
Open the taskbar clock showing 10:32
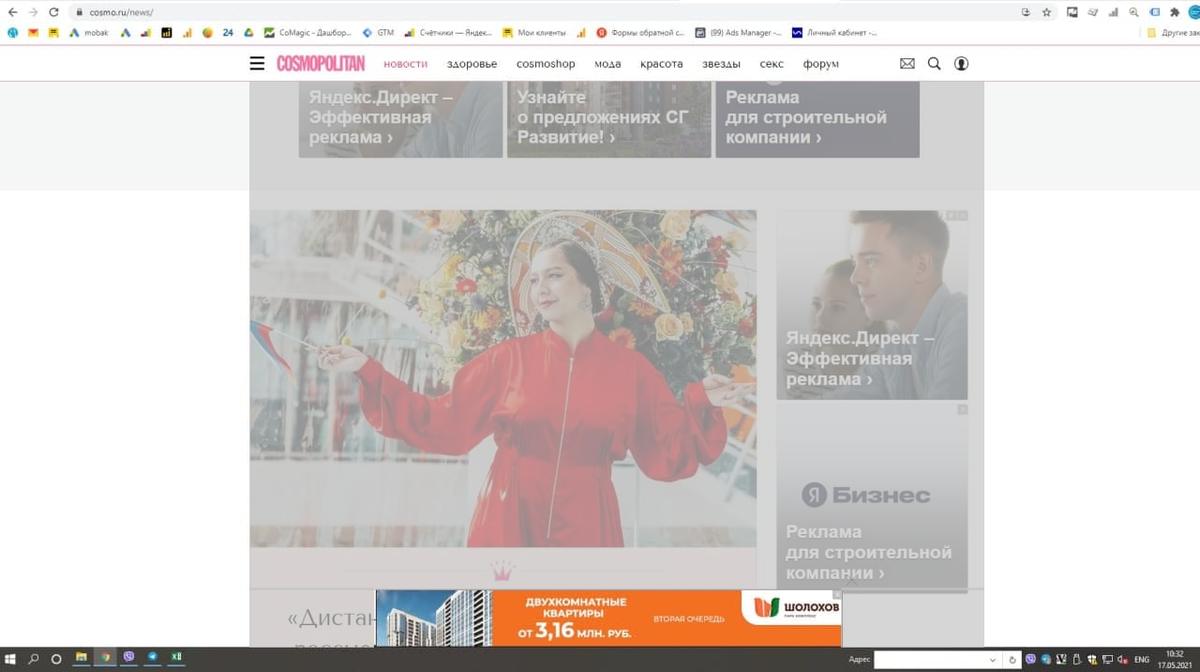tap(1174, 659)
